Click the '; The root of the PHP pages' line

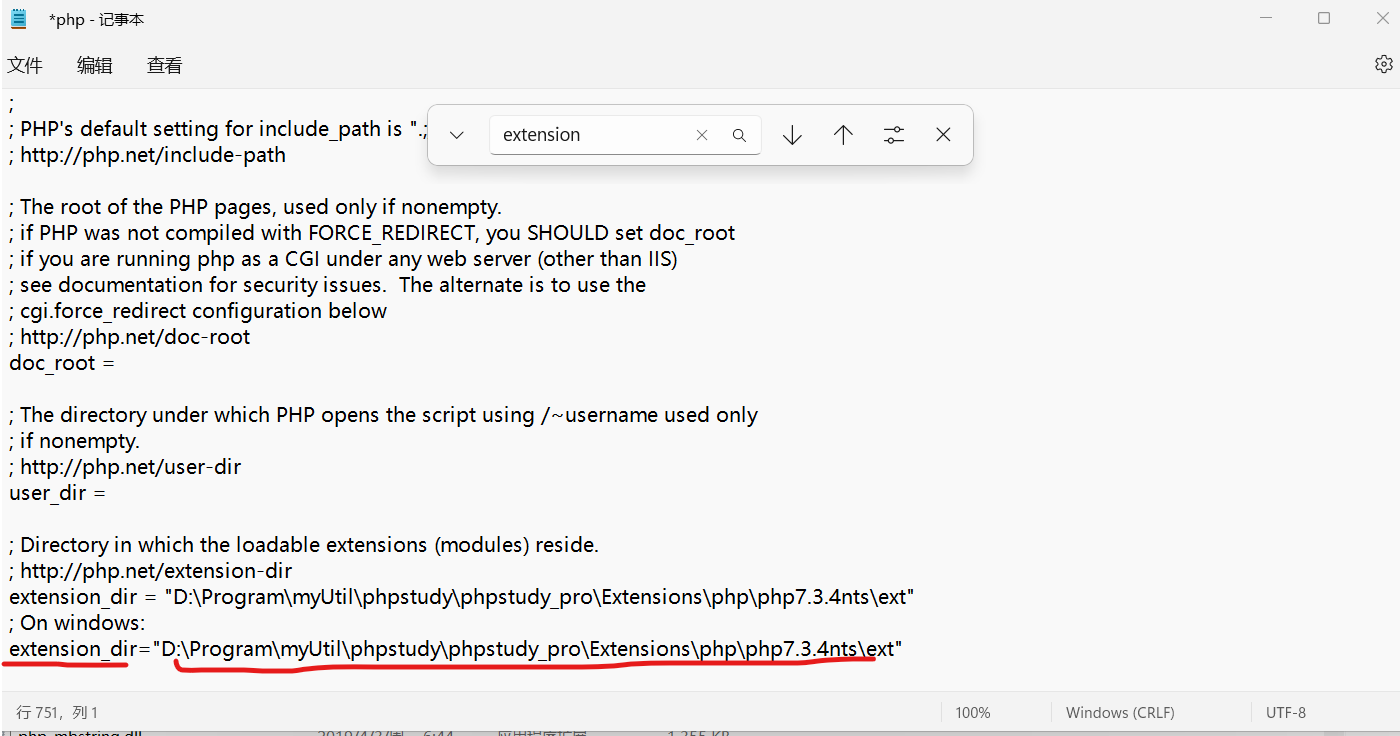(x=255, y=207)
